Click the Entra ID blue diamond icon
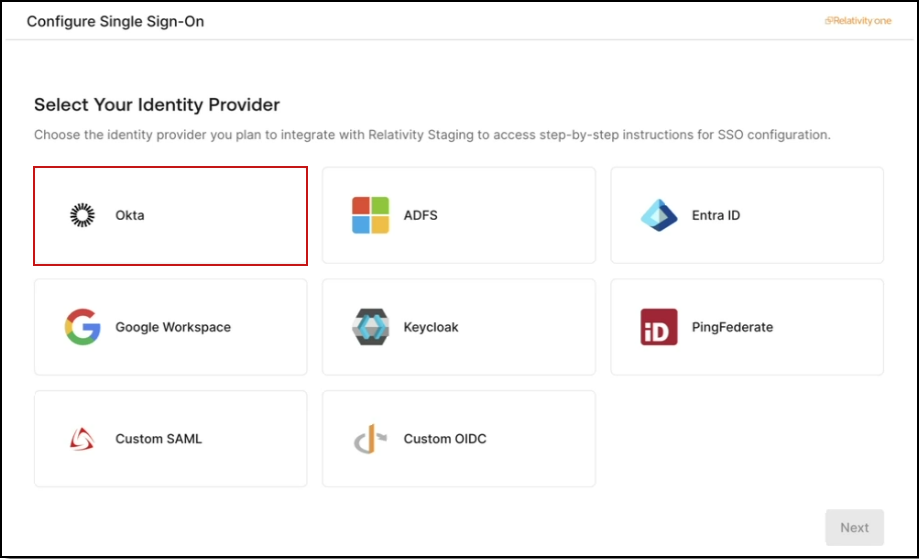The image size is (919, 559). pos(659,215)
